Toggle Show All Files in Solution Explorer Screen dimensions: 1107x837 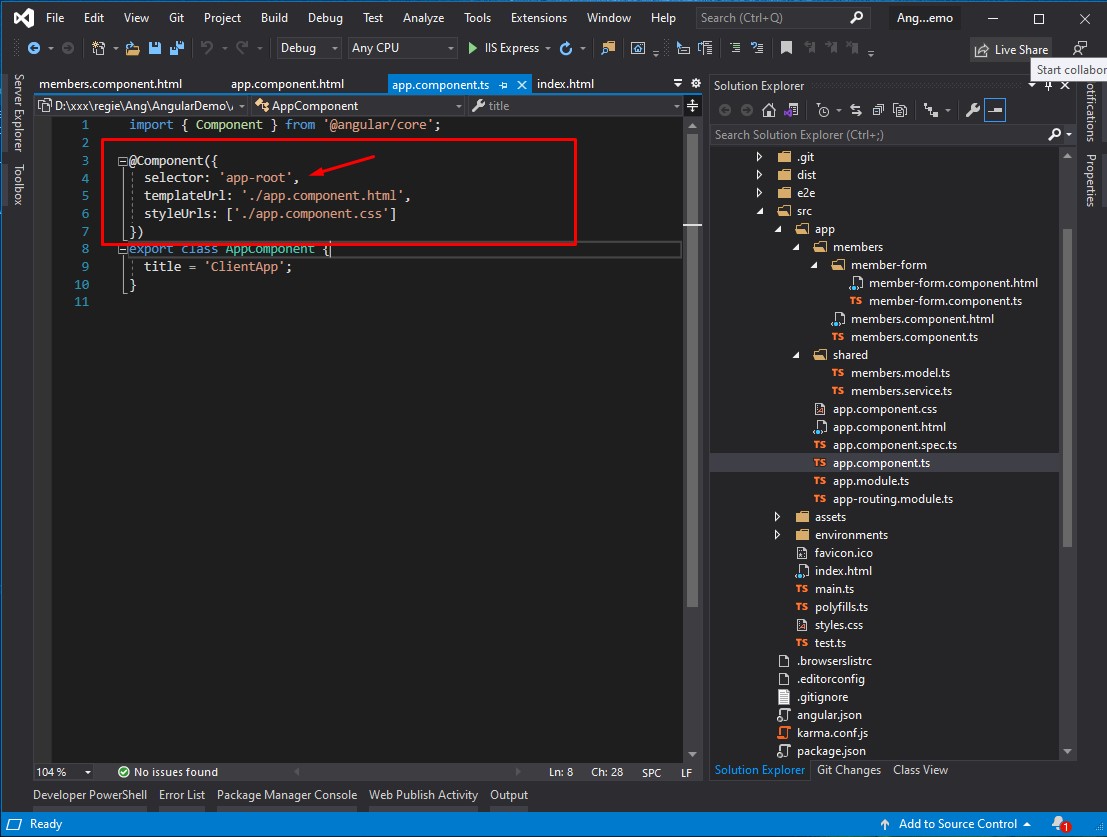point(900,110)
